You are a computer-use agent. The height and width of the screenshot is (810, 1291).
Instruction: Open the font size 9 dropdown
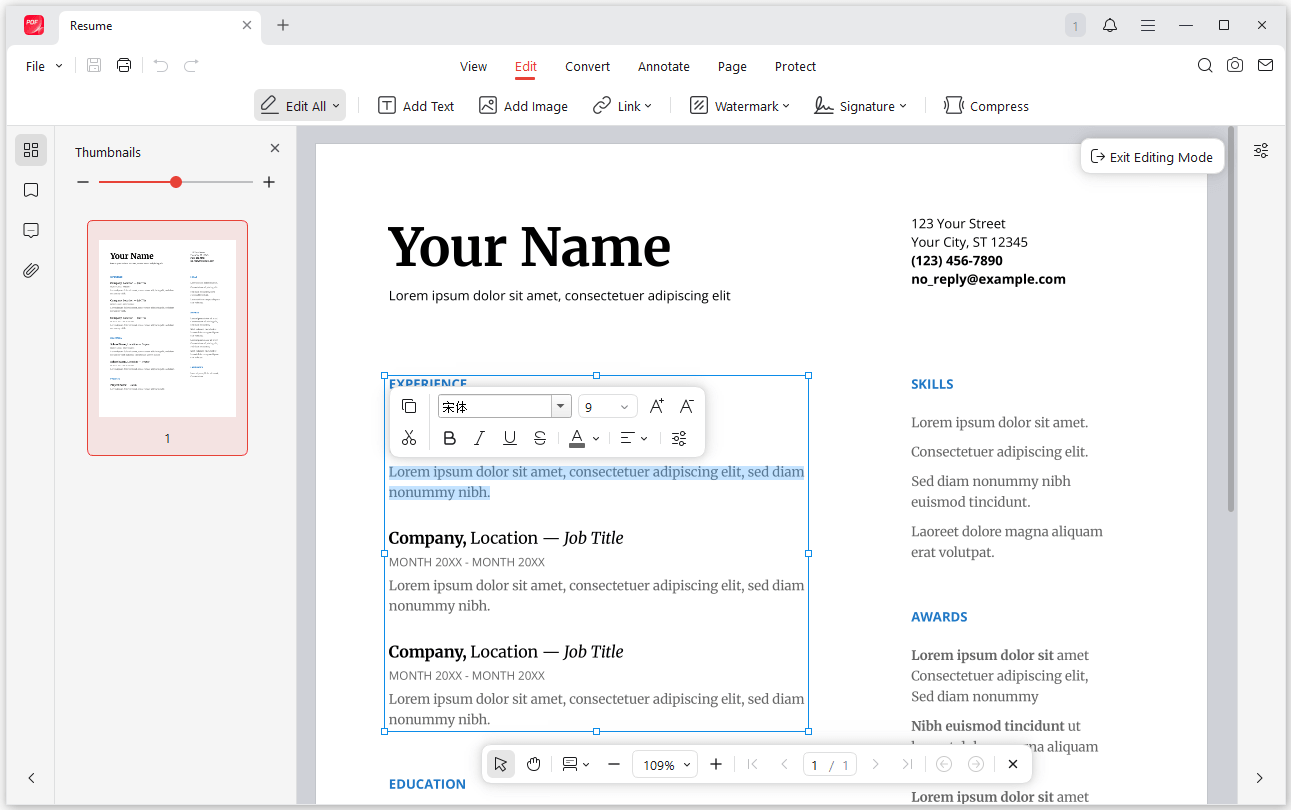[x=608, y=406]
